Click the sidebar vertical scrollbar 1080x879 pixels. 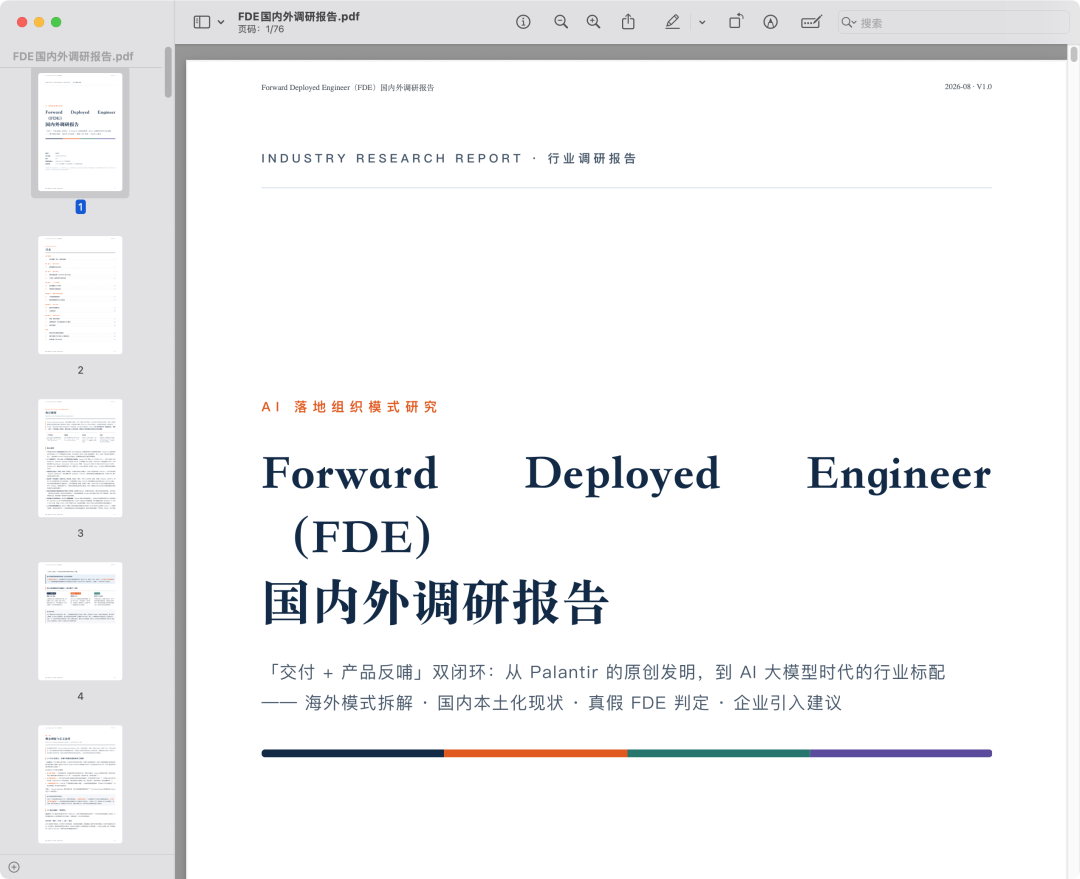(168, 72)
